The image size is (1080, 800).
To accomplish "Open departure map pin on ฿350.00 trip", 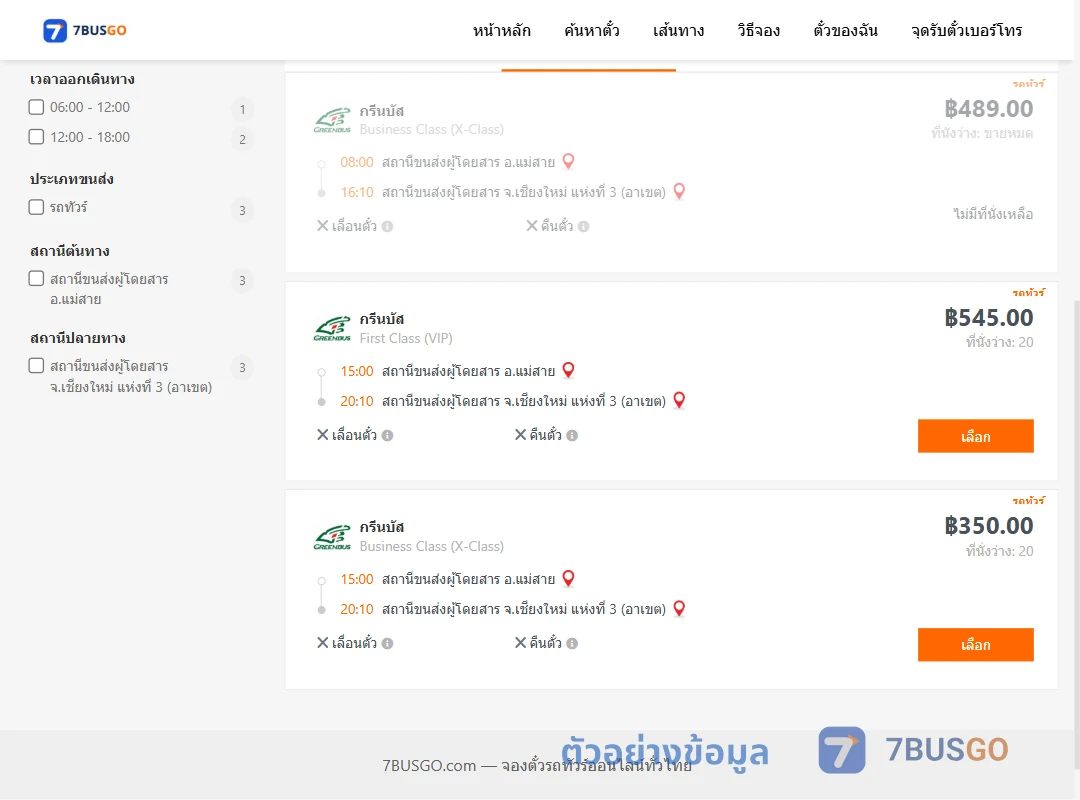I will 568,578.
